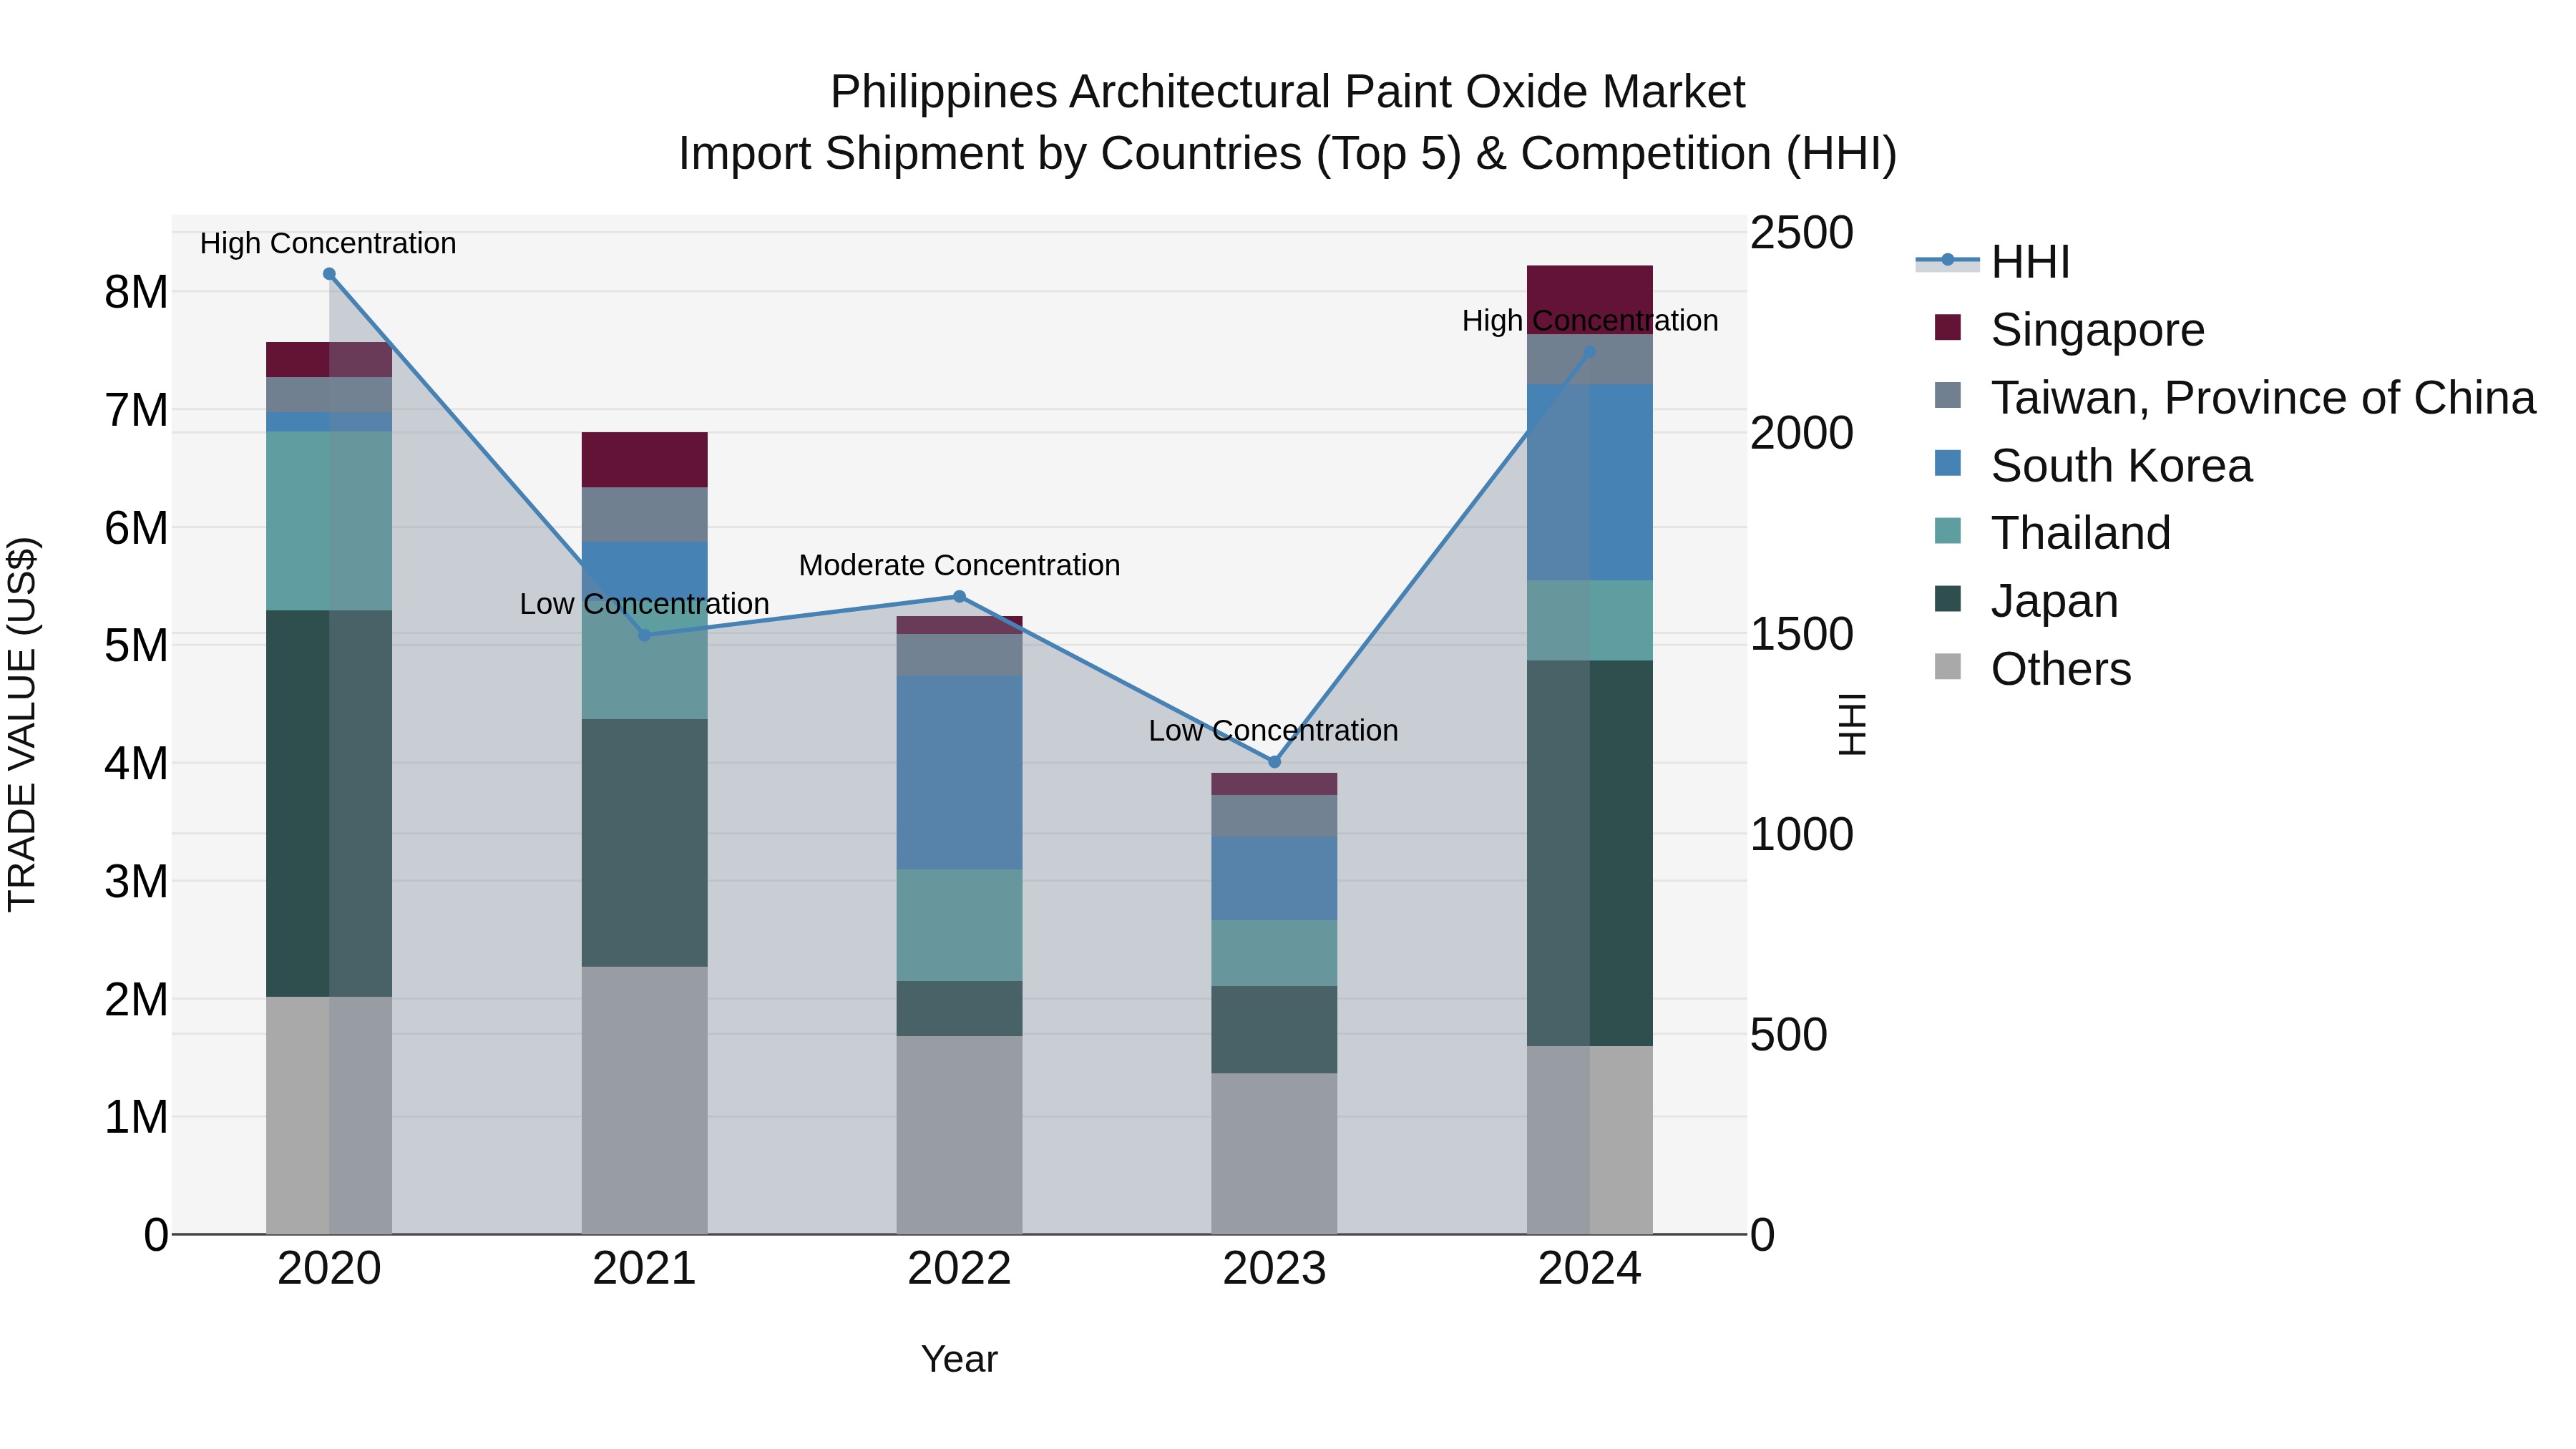
Task: Click the 'High Concentration' label above 2020
Action: (x=328, y=243)
